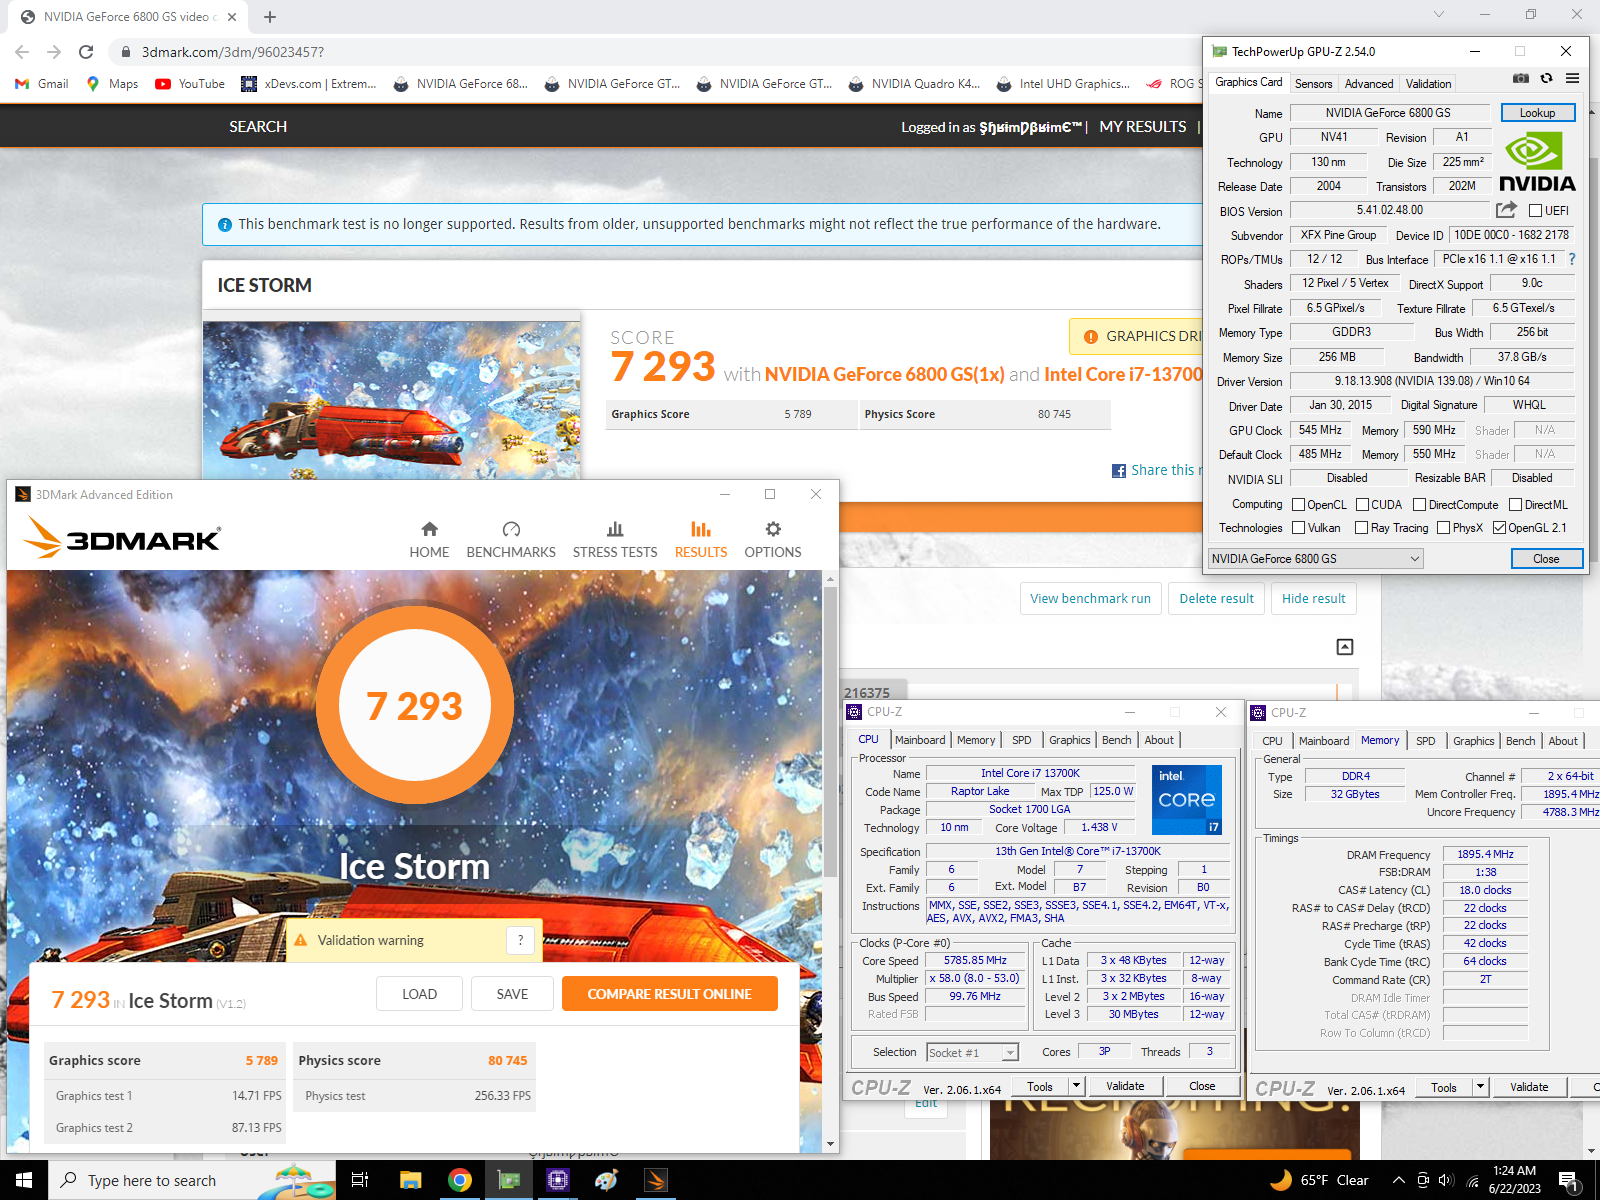
Task: Toggle the DirectCompute checkbox
Action: coord(1419,505)
